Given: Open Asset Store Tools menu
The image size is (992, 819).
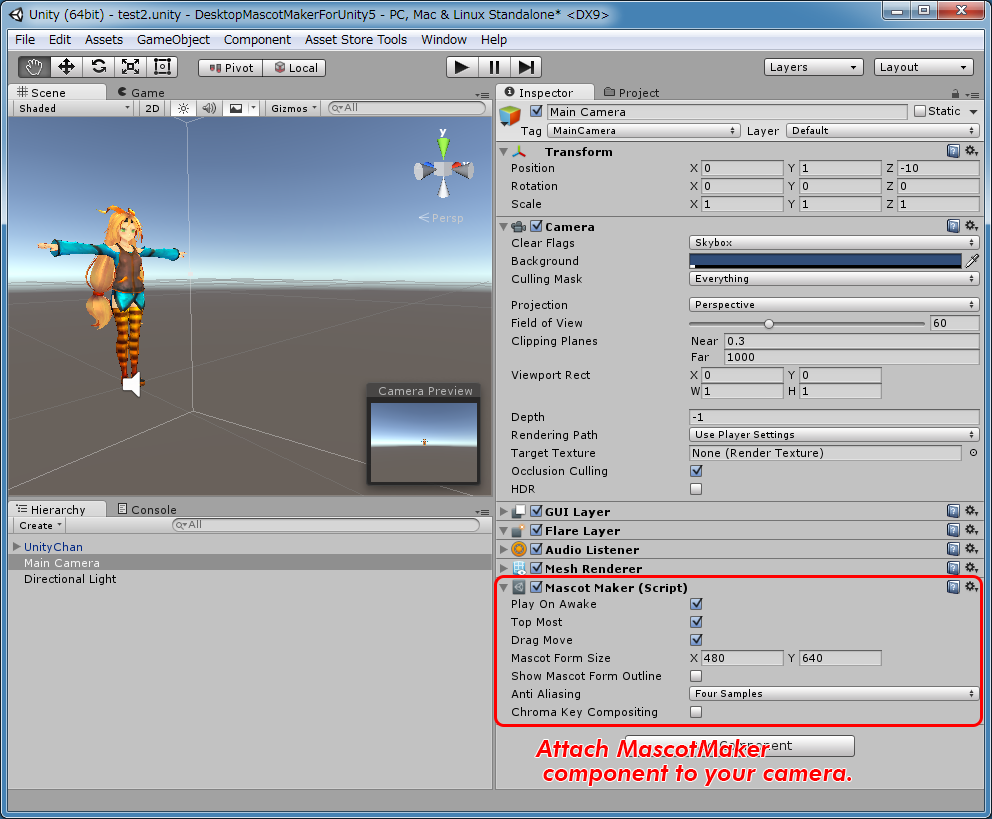Looking at the screenshot, I should pyautogui.click(x=356, y=40).
